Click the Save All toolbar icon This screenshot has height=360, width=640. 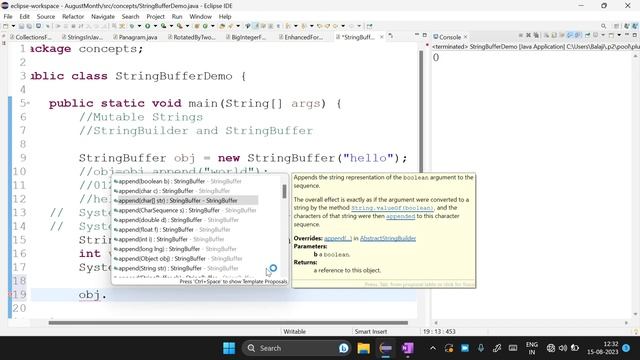30,26
